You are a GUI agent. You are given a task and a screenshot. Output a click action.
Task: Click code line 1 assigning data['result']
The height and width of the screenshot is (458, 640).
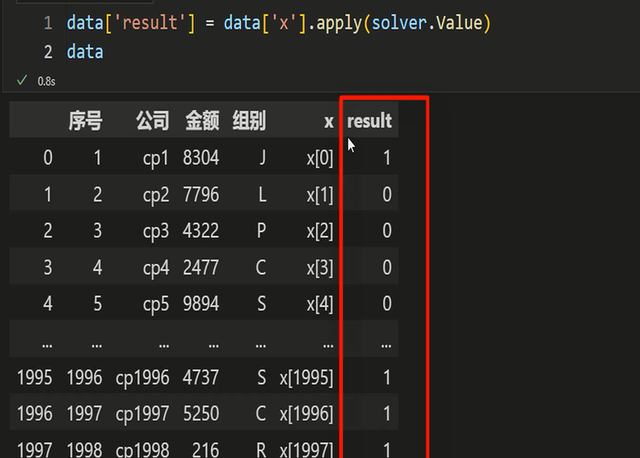click(x=278, y=23)
